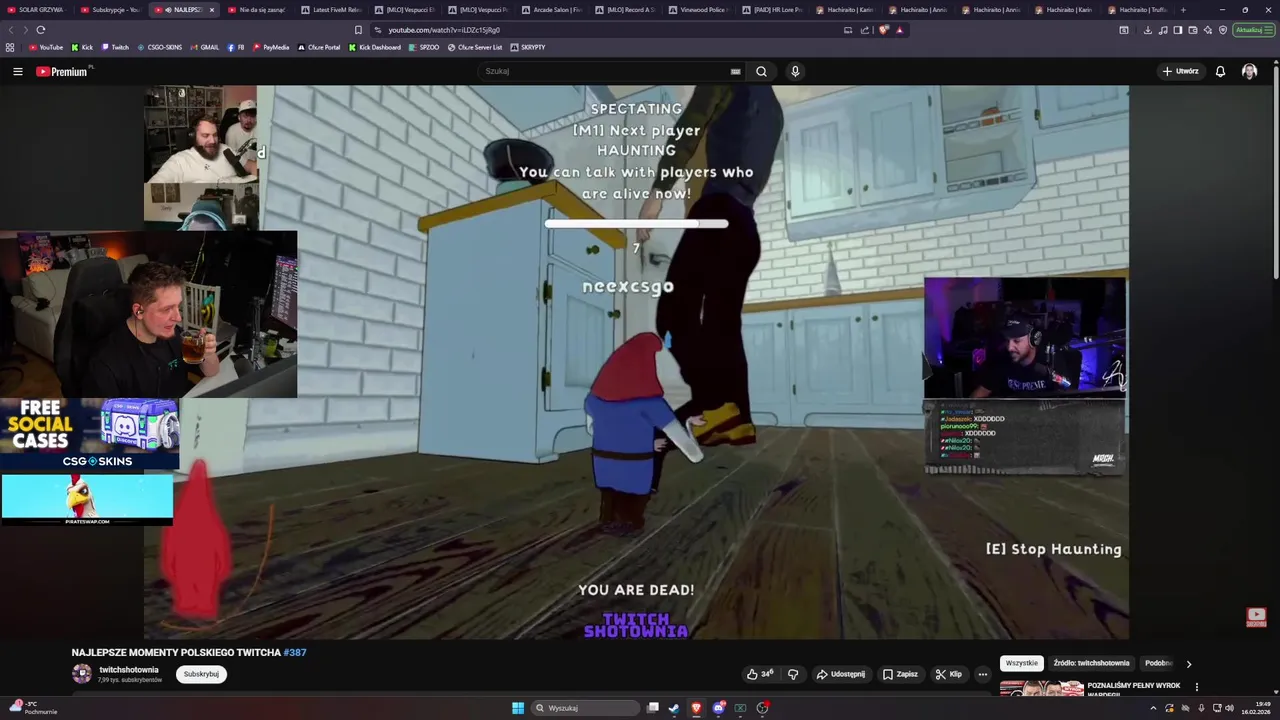
Task: Open a new browser tab
Action: 1183,10
